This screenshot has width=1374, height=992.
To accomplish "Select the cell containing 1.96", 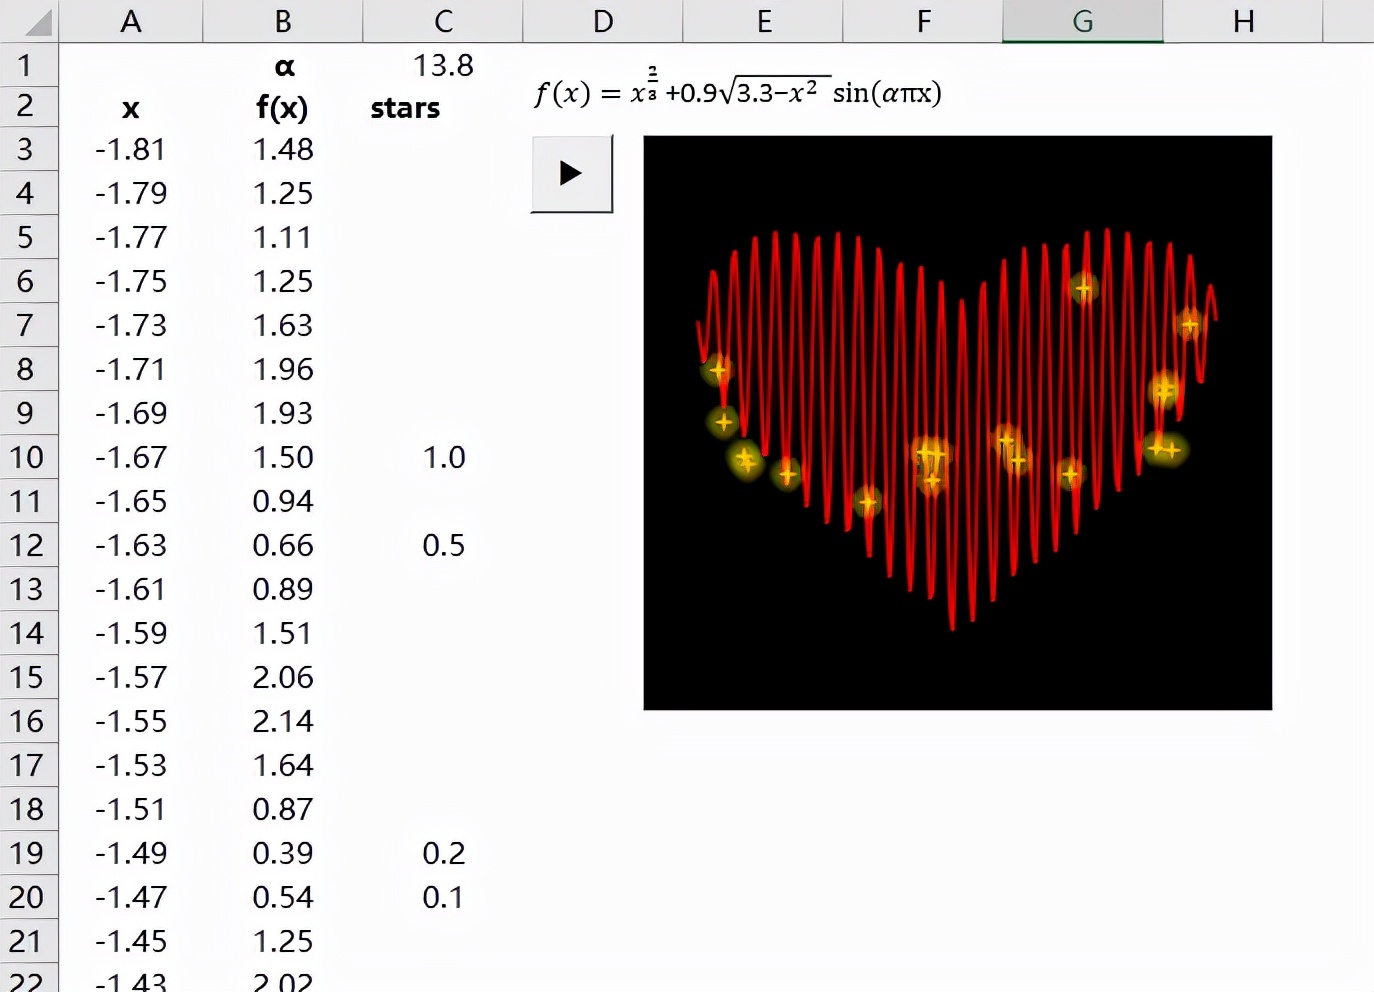I will tap(283, 369).
